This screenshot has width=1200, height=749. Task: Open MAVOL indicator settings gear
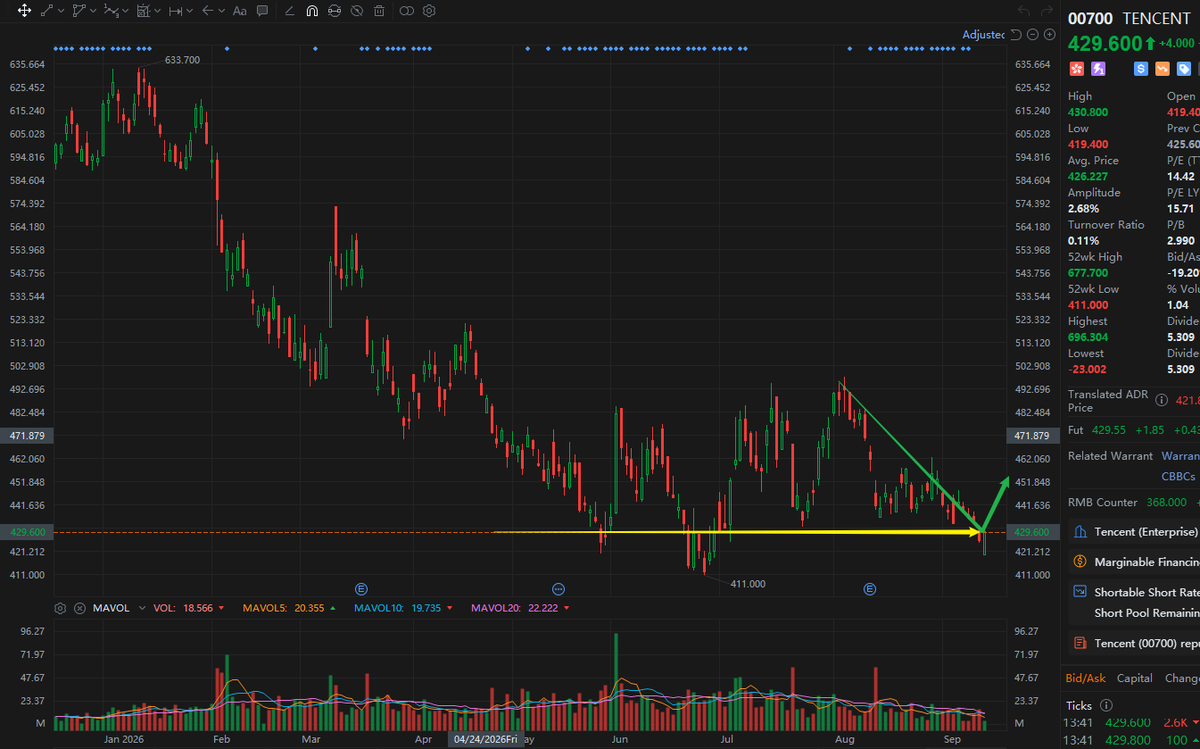pyautogui.click(x=60, y=608)
